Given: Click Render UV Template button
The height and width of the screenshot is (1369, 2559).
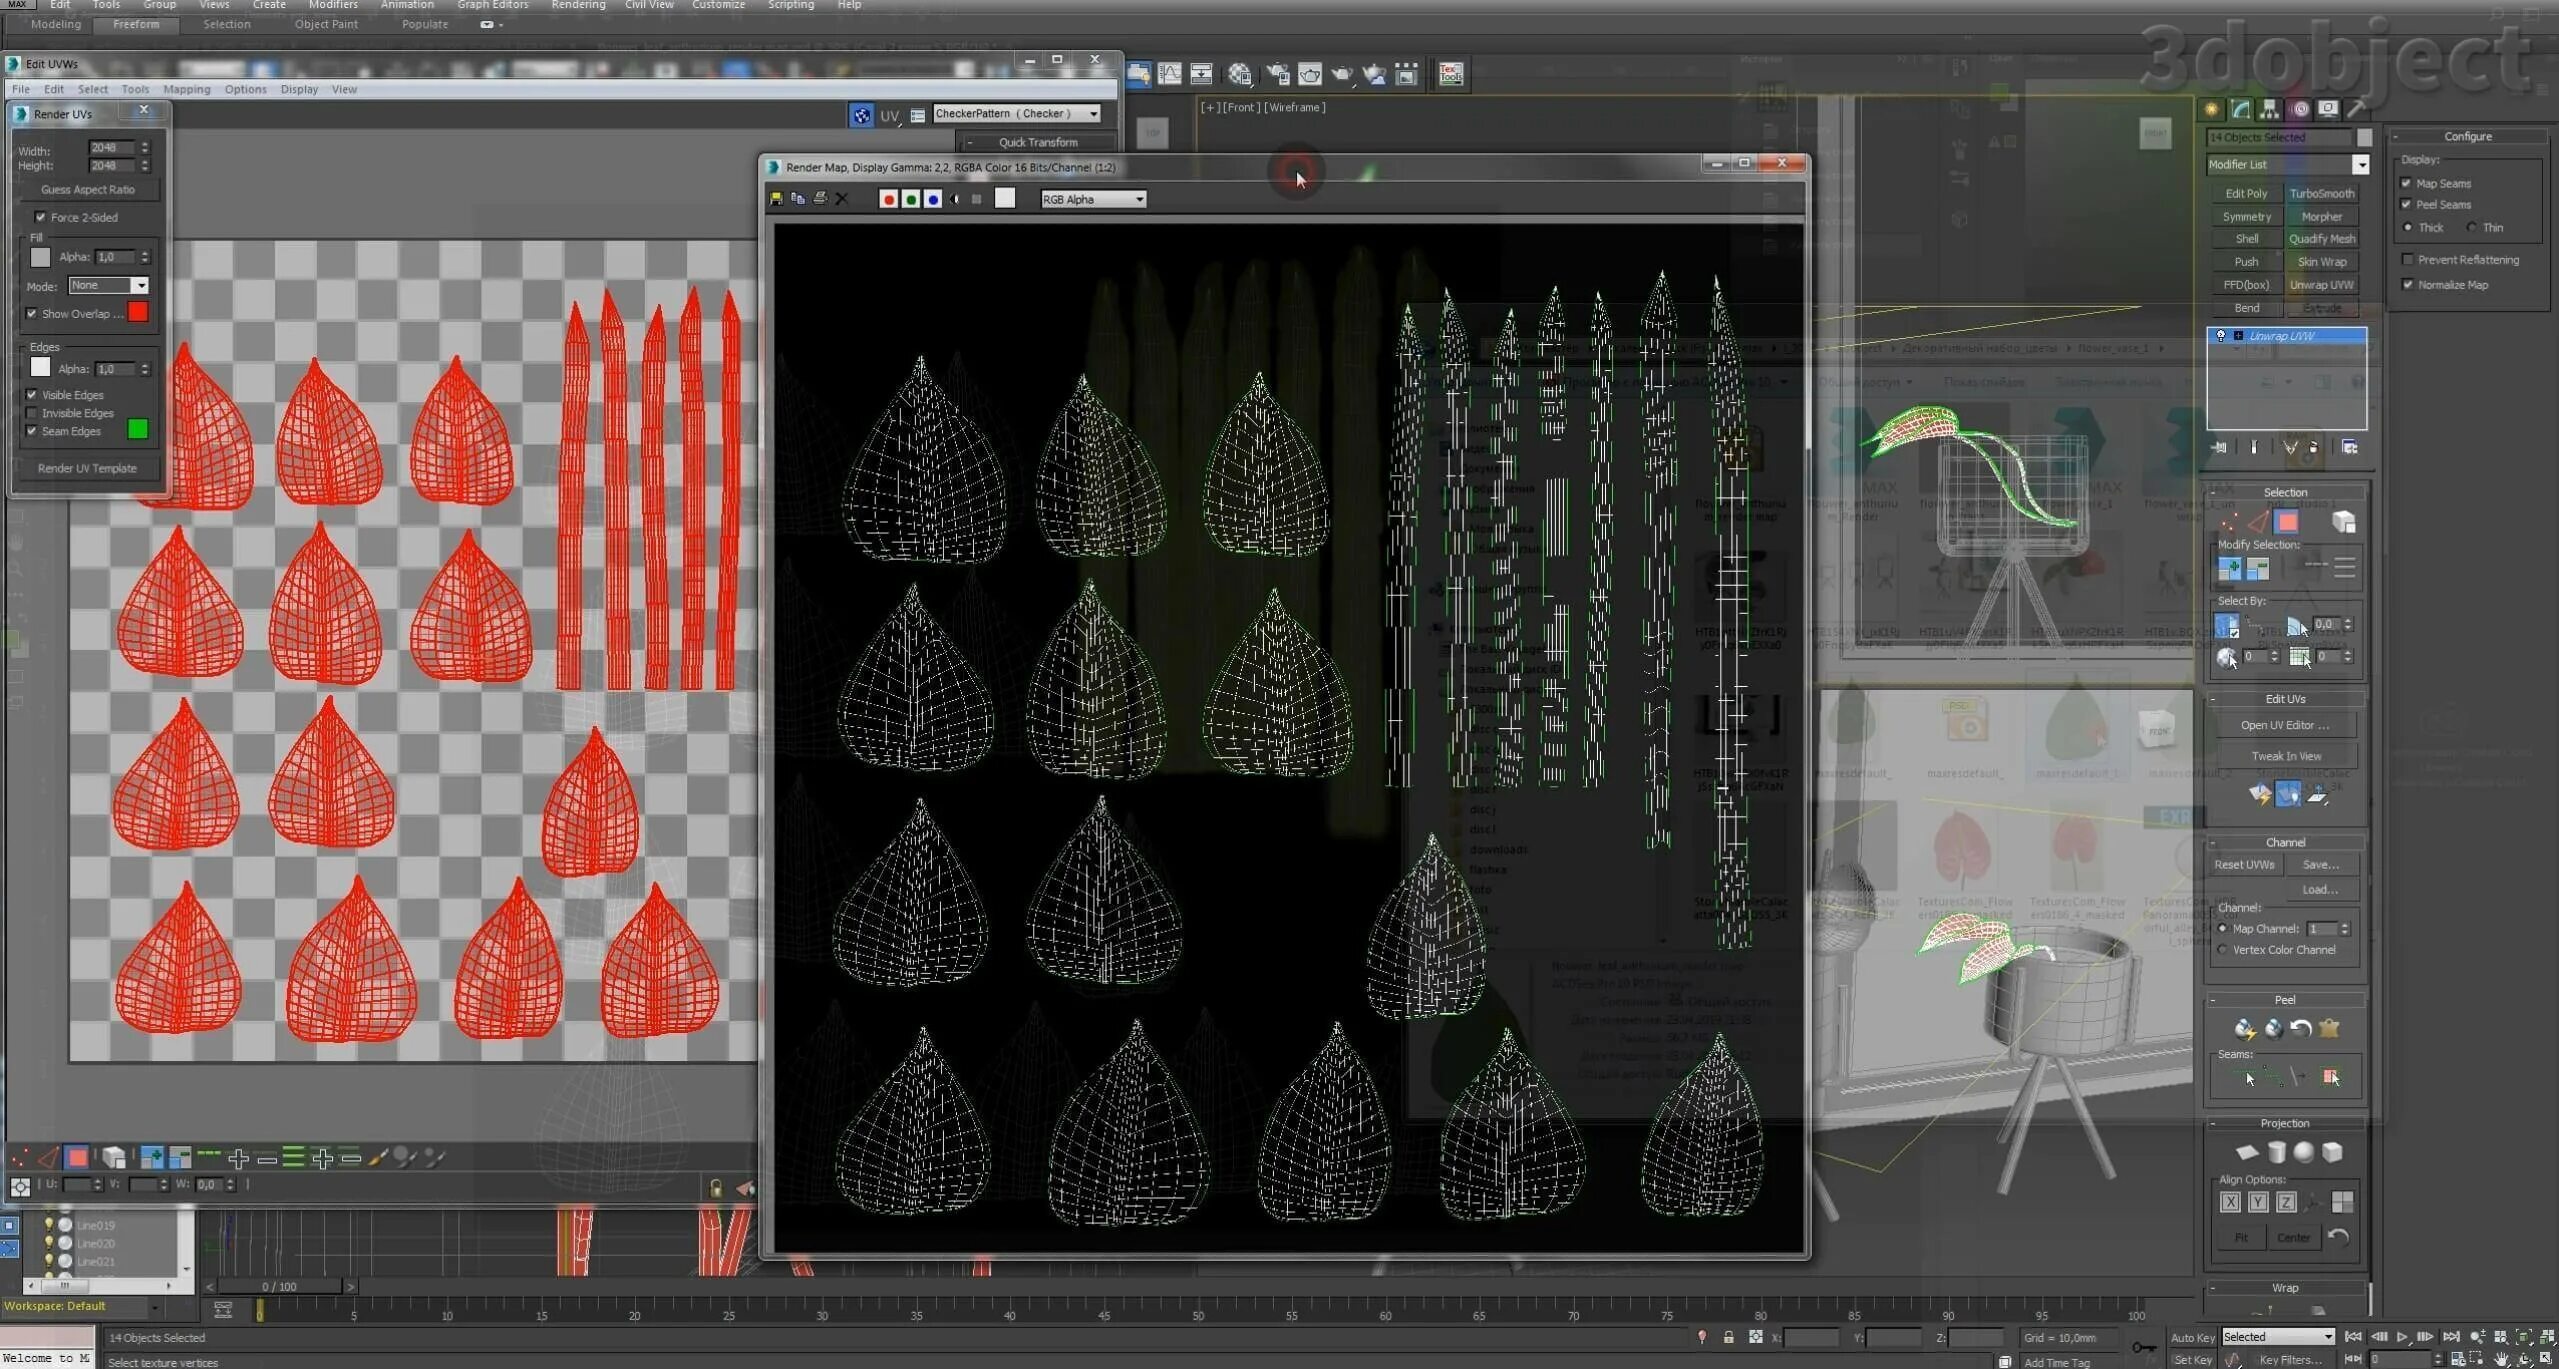Looking at the screenshot, I should point(87,468).
